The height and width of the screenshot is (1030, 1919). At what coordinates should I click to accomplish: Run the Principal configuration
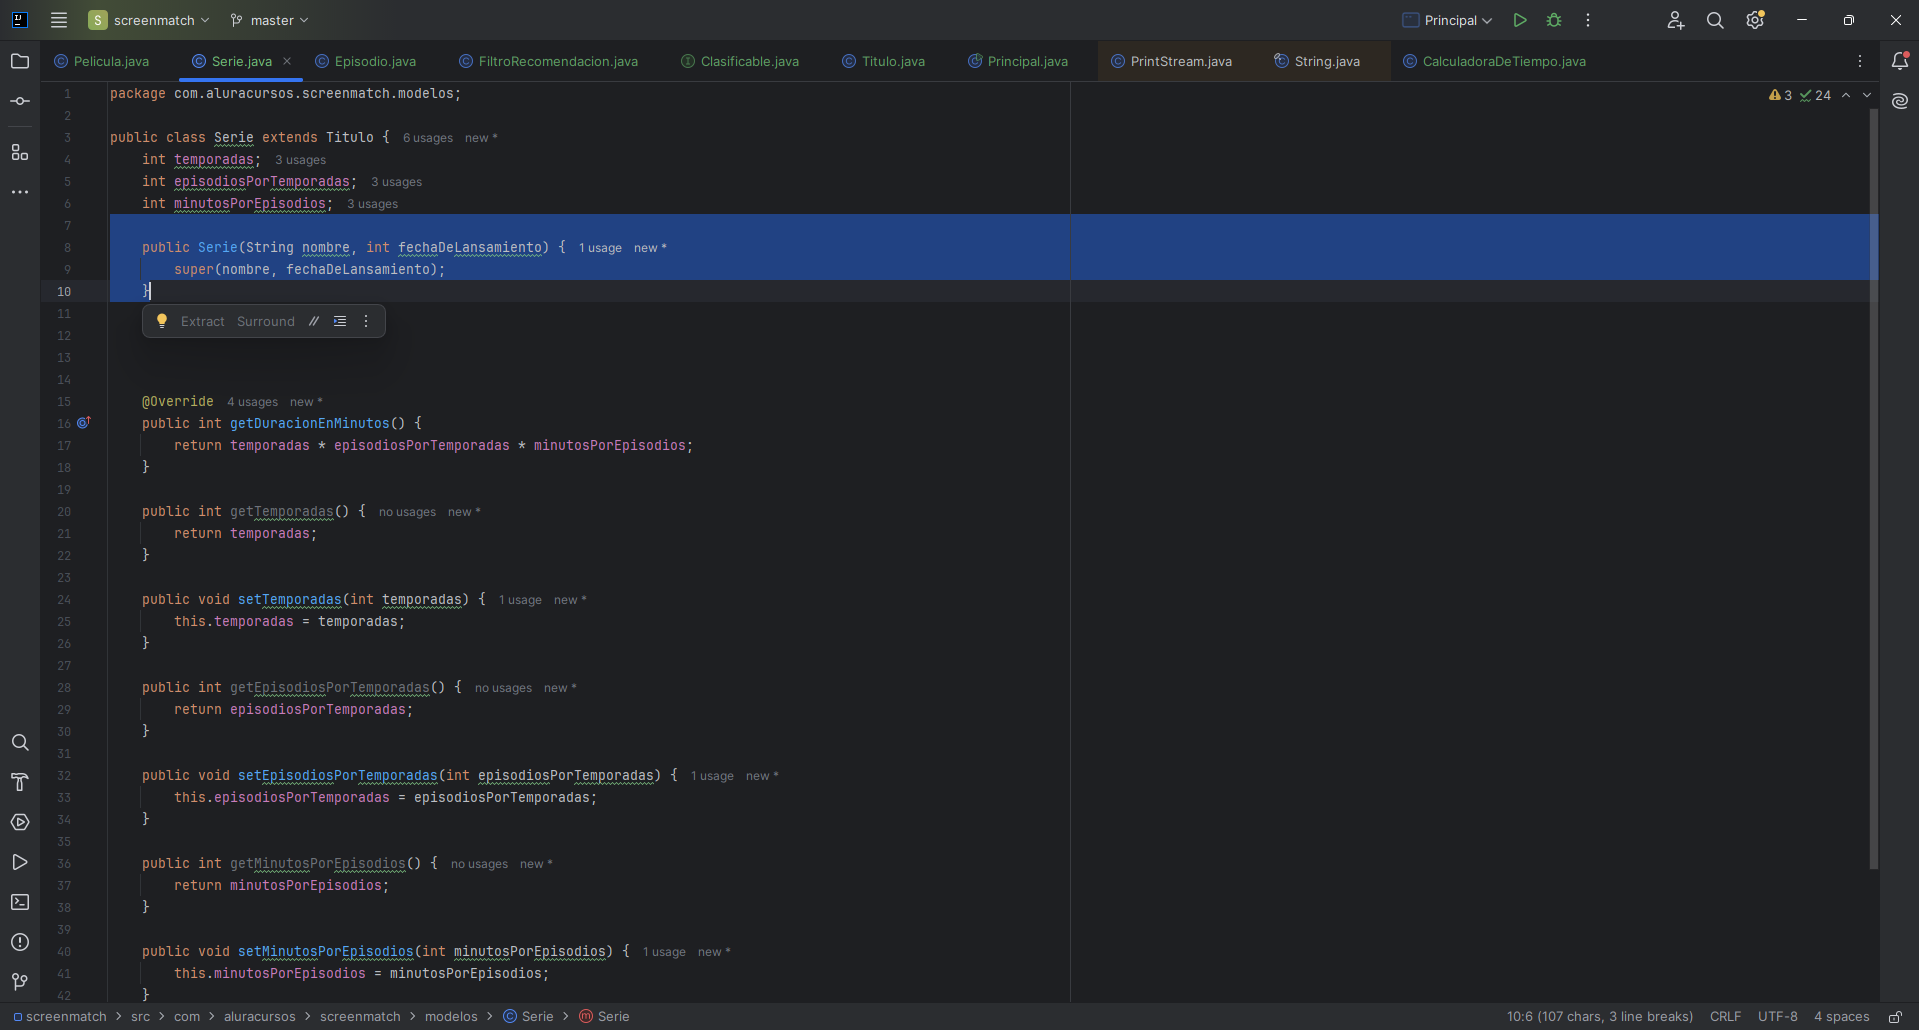pos(1520,20)
